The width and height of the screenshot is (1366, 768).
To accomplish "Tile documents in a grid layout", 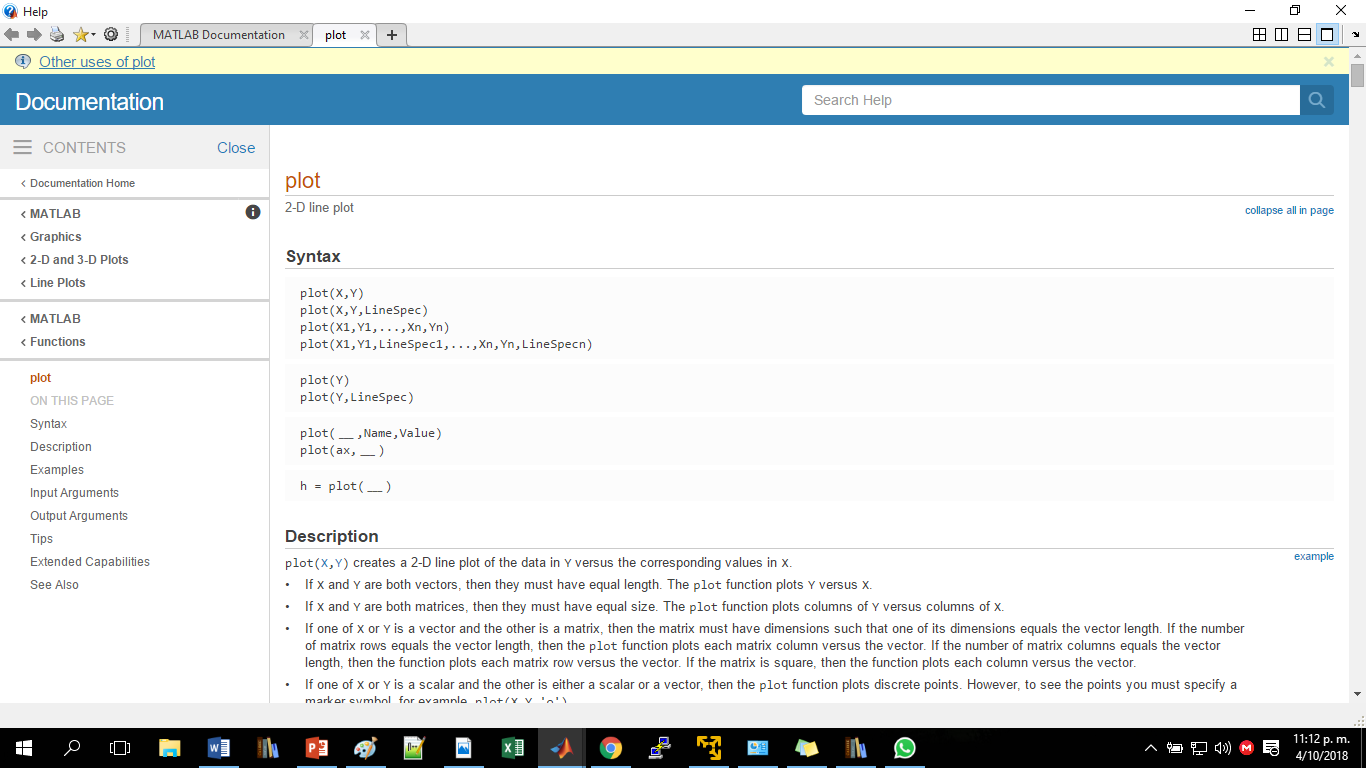I will coord(1259,35).
